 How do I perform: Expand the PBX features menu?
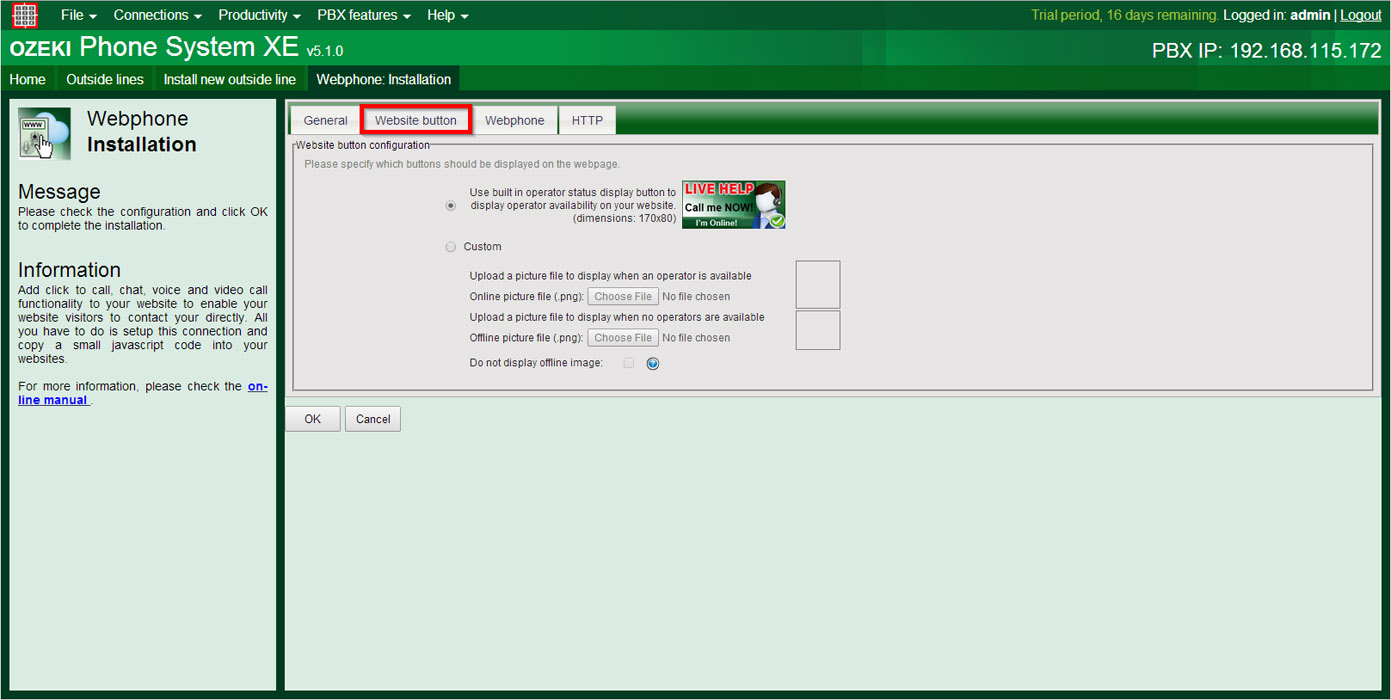coord(364,15)
